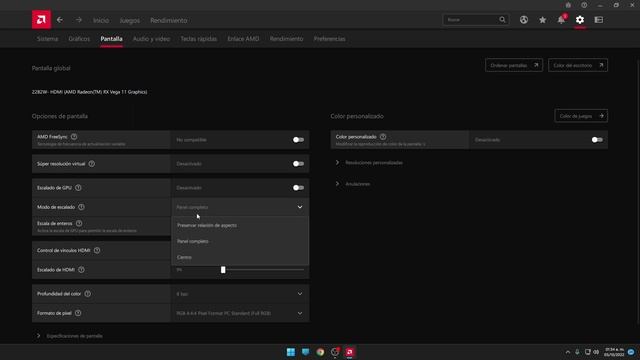
Task: Go forward with the right arrow
Action: coord(79,20)
